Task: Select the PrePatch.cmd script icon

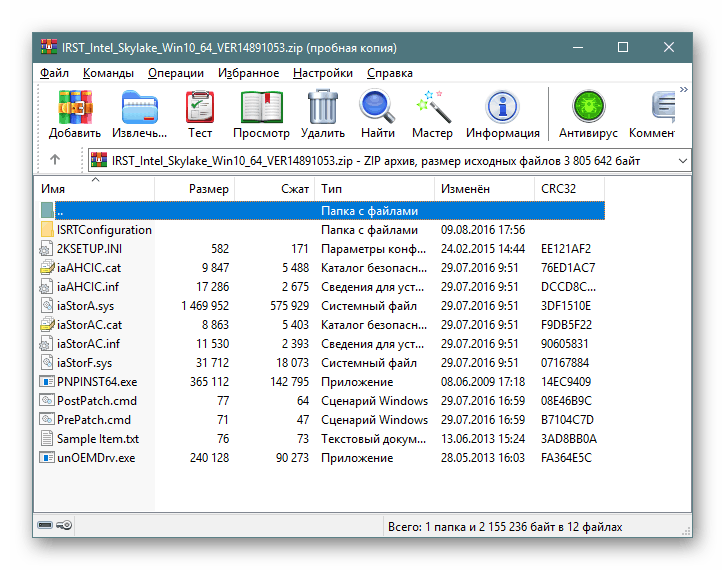Action: click(x=47, y=420)
